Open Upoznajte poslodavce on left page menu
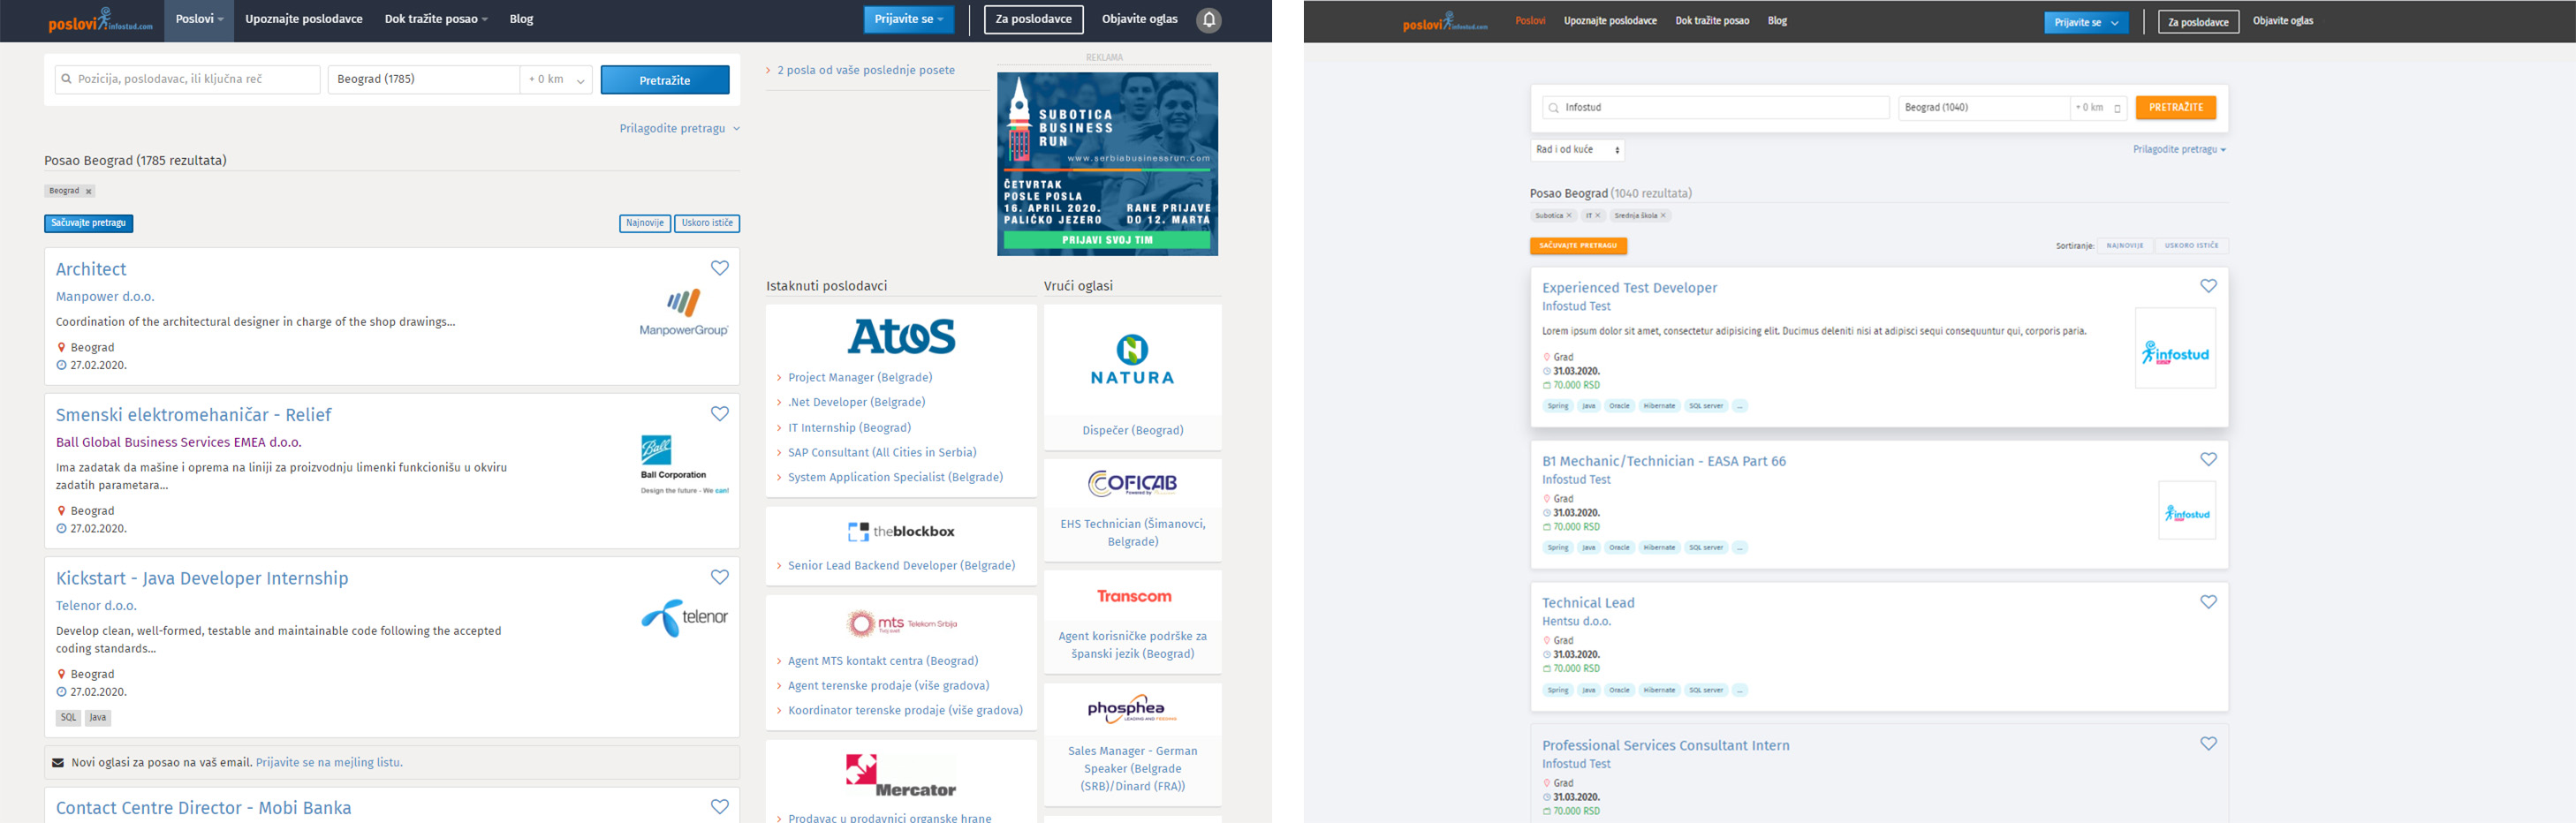The image size is (2576, 823). point(304,19)
